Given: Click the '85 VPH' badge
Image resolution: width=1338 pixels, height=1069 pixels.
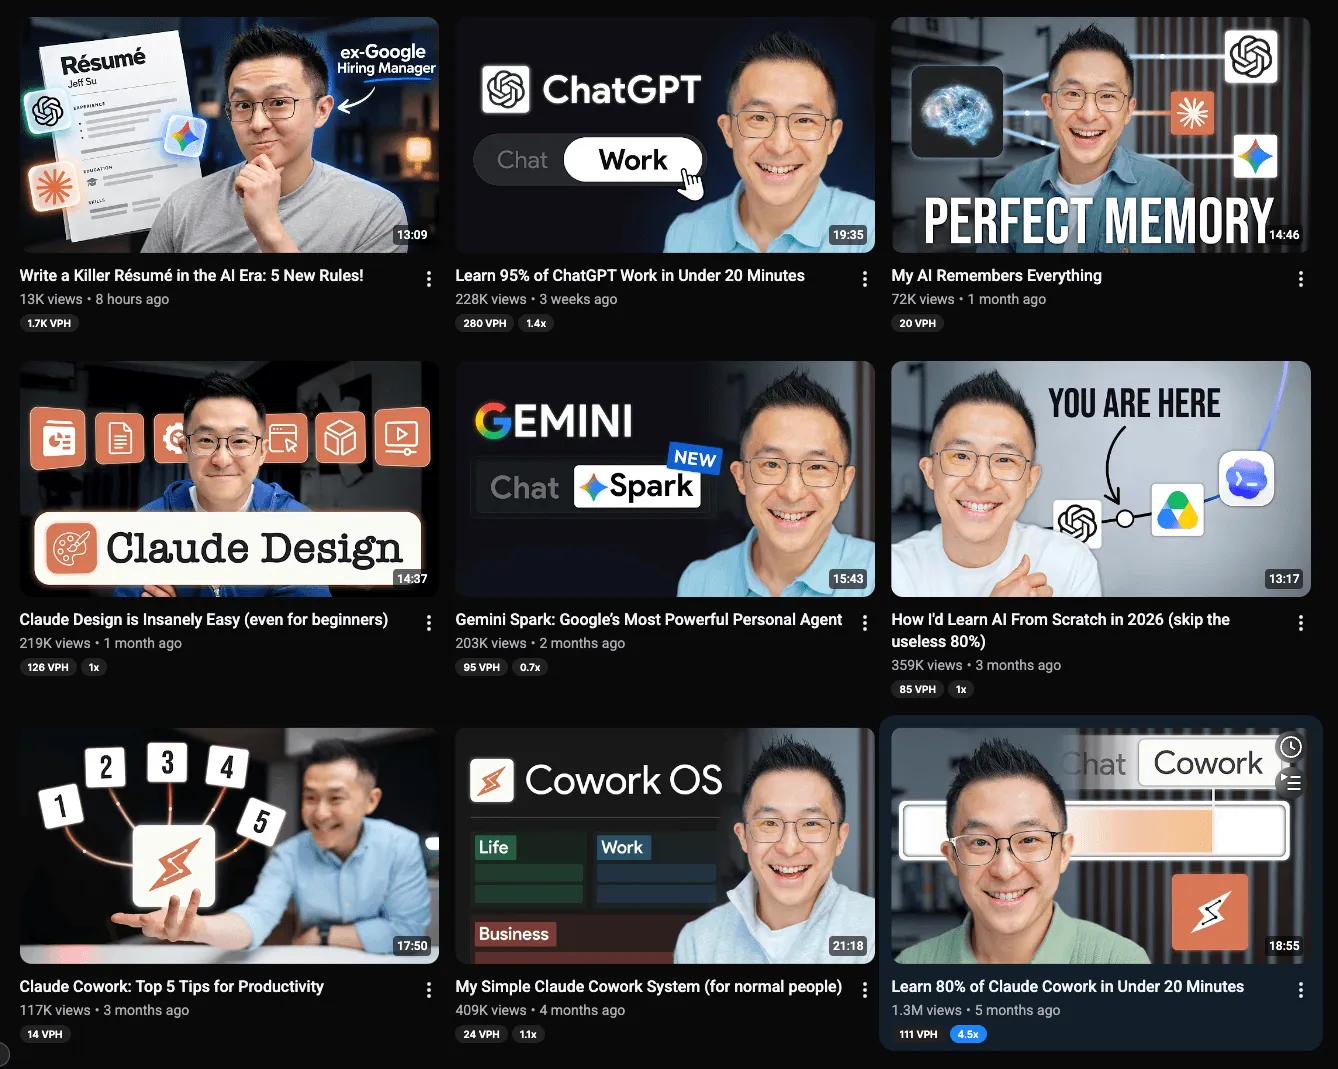Looking at the screenshot, I should click(x=918, y=689).
